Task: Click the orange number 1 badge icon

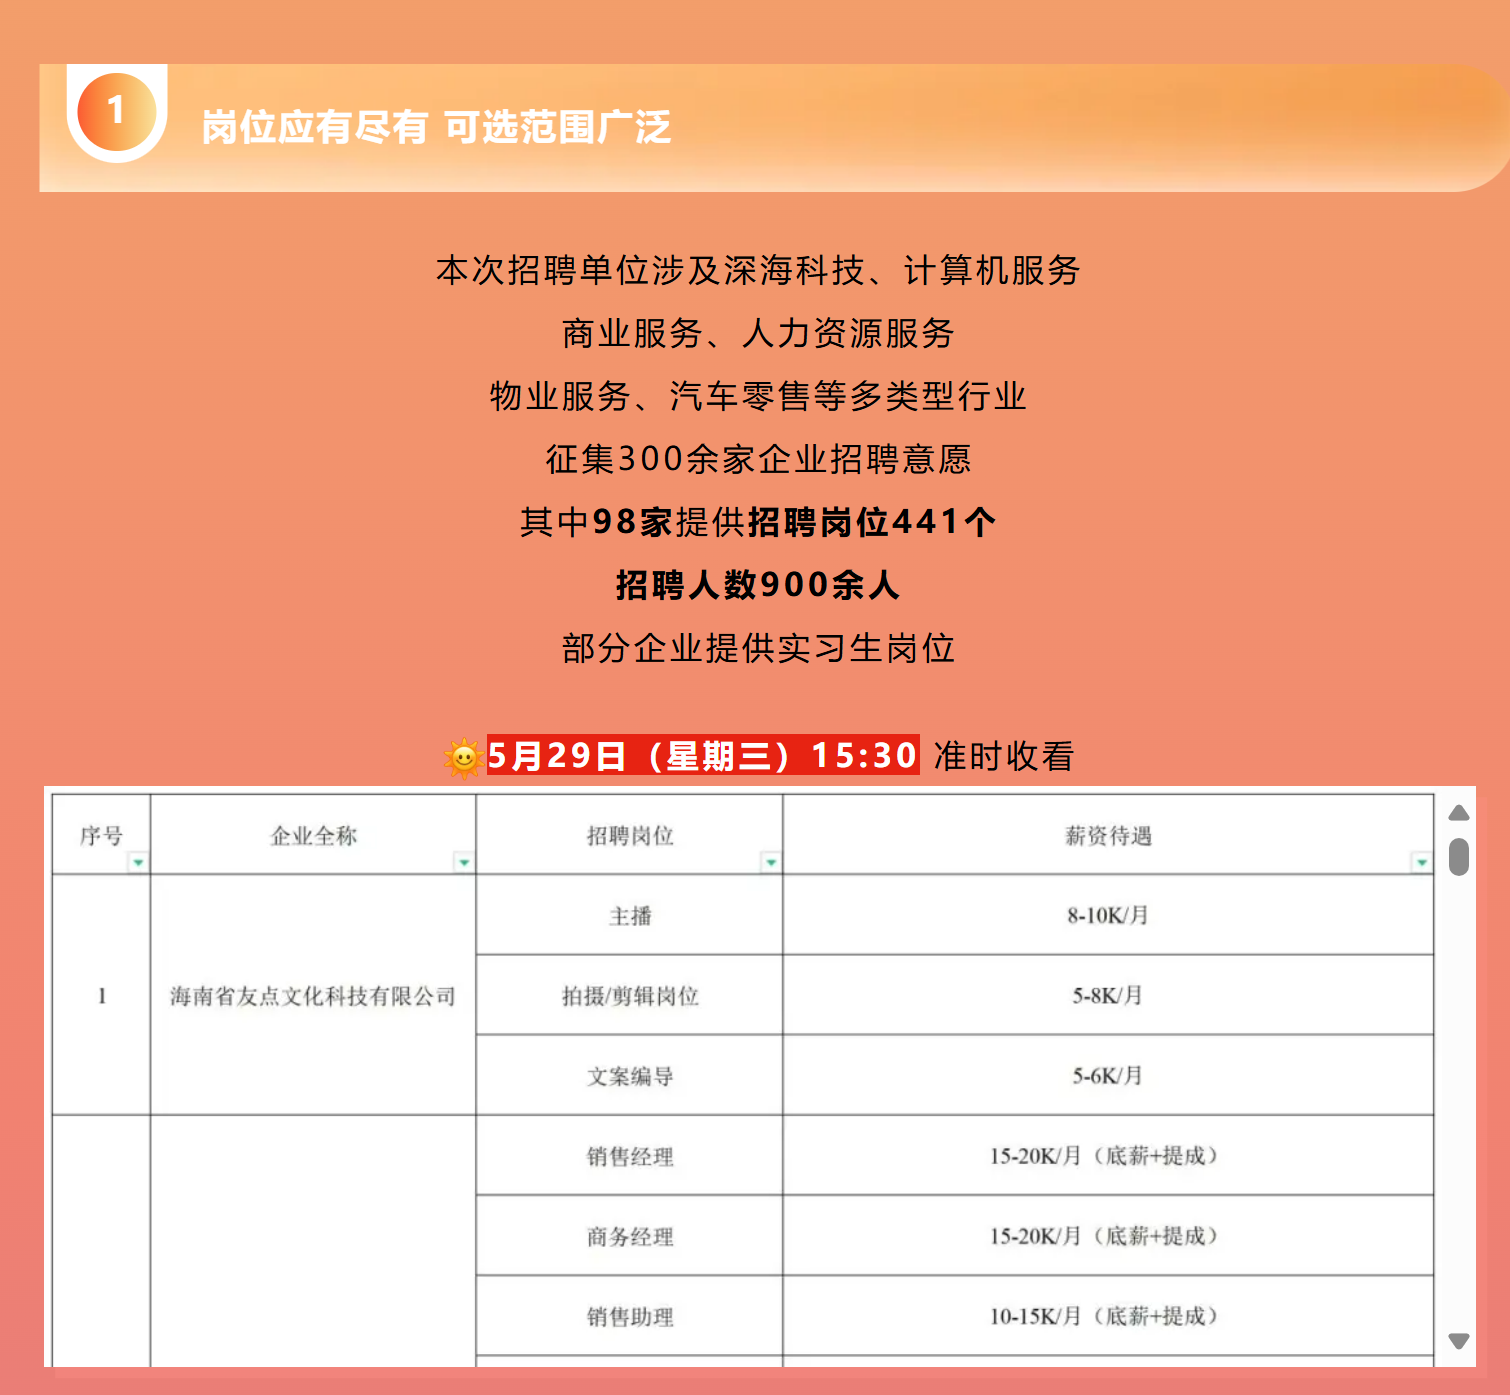Action: point(117,112)
